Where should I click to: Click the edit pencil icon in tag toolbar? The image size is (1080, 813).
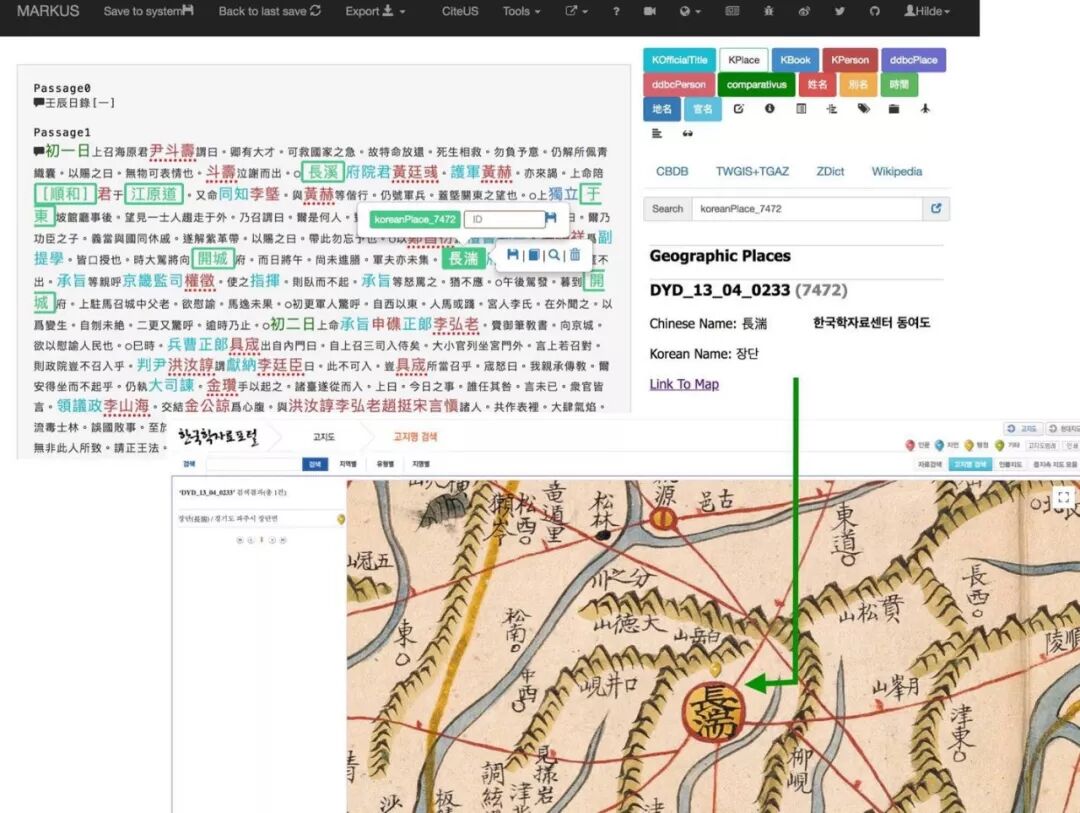(x=739, y=109)
